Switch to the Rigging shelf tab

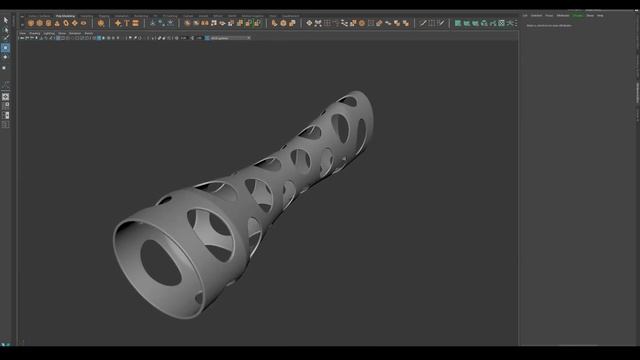(x=104, y=16)
